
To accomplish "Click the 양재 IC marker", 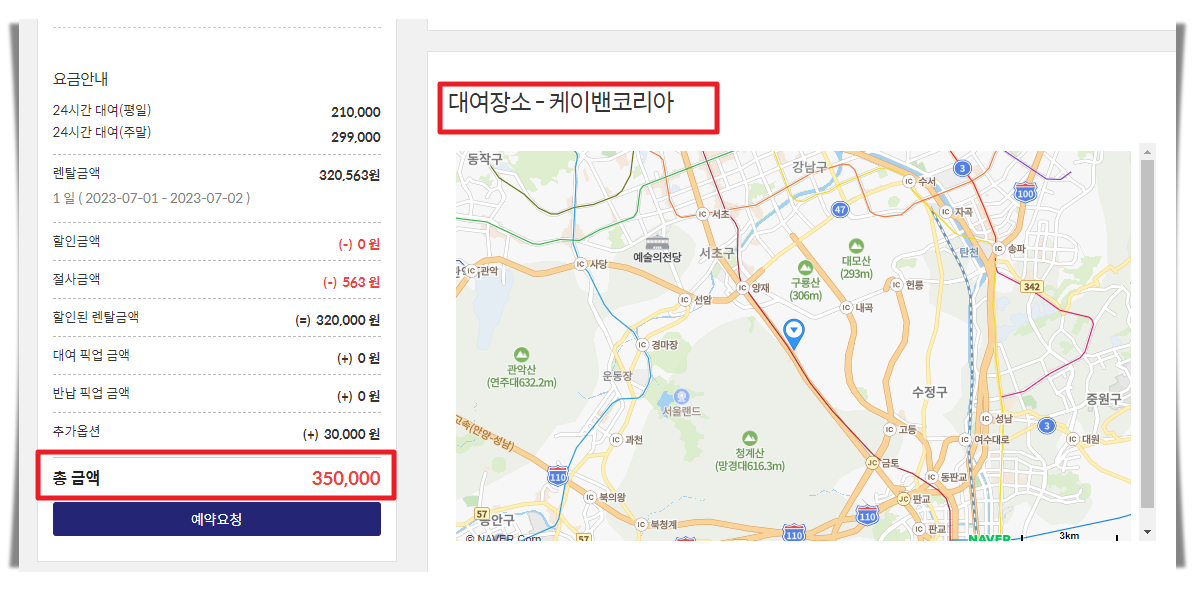I will [742, 287].
